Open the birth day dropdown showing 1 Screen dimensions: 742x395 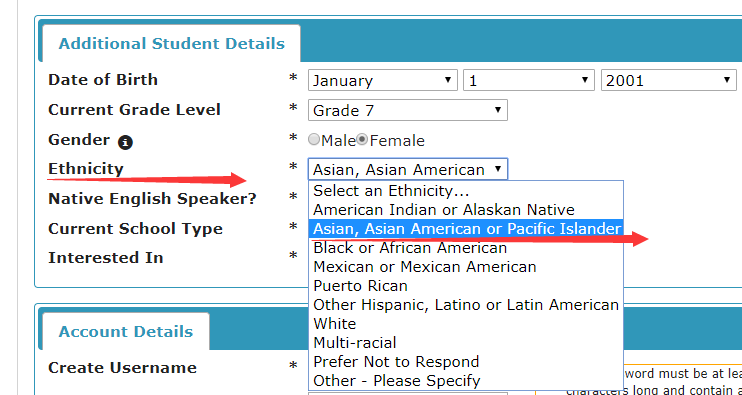(529, 80)
